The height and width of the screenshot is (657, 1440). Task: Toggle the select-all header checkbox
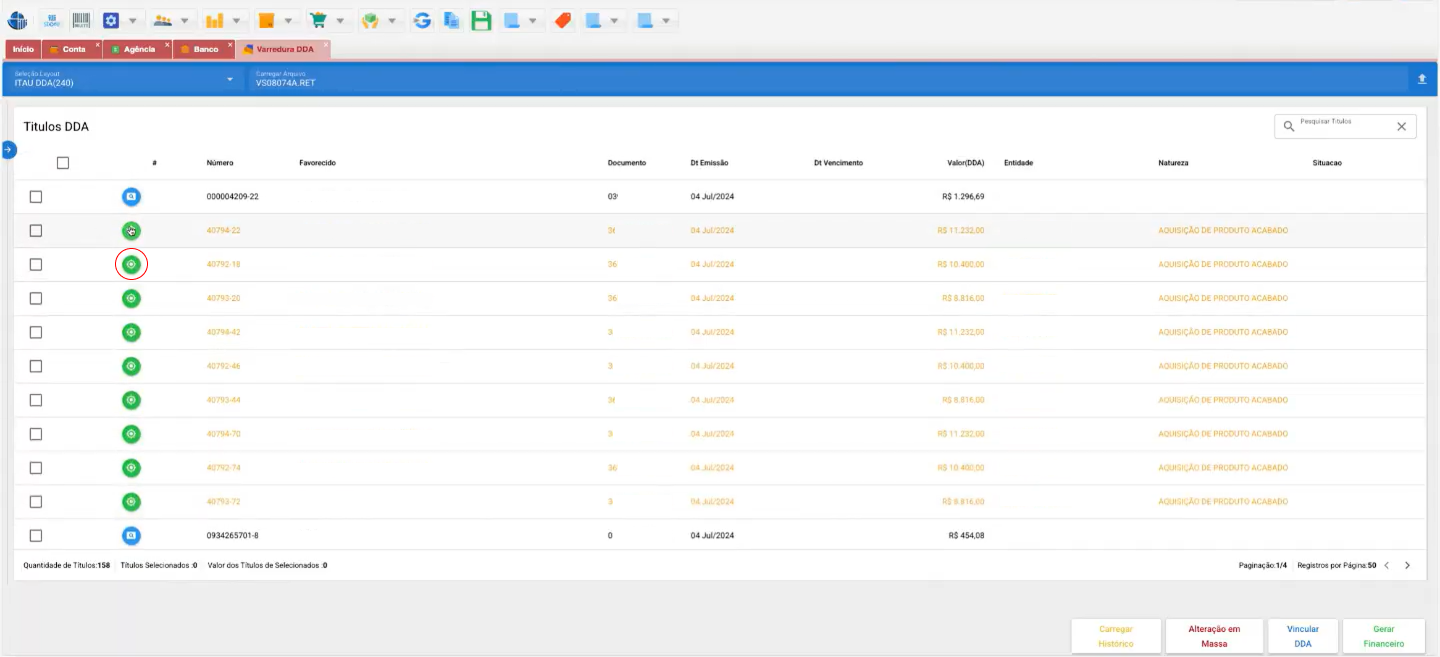pyautogui.click(x=63, y=163)
